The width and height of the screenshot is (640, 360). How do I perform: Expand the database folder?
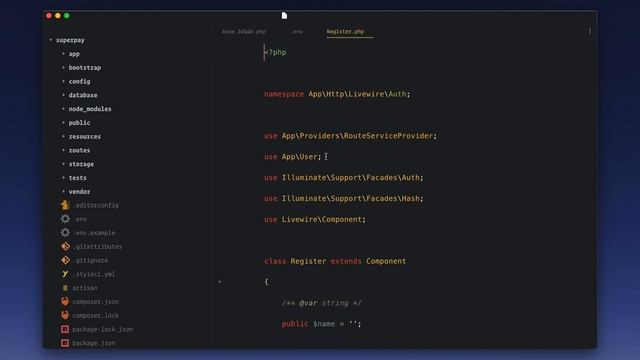point(63,95)
